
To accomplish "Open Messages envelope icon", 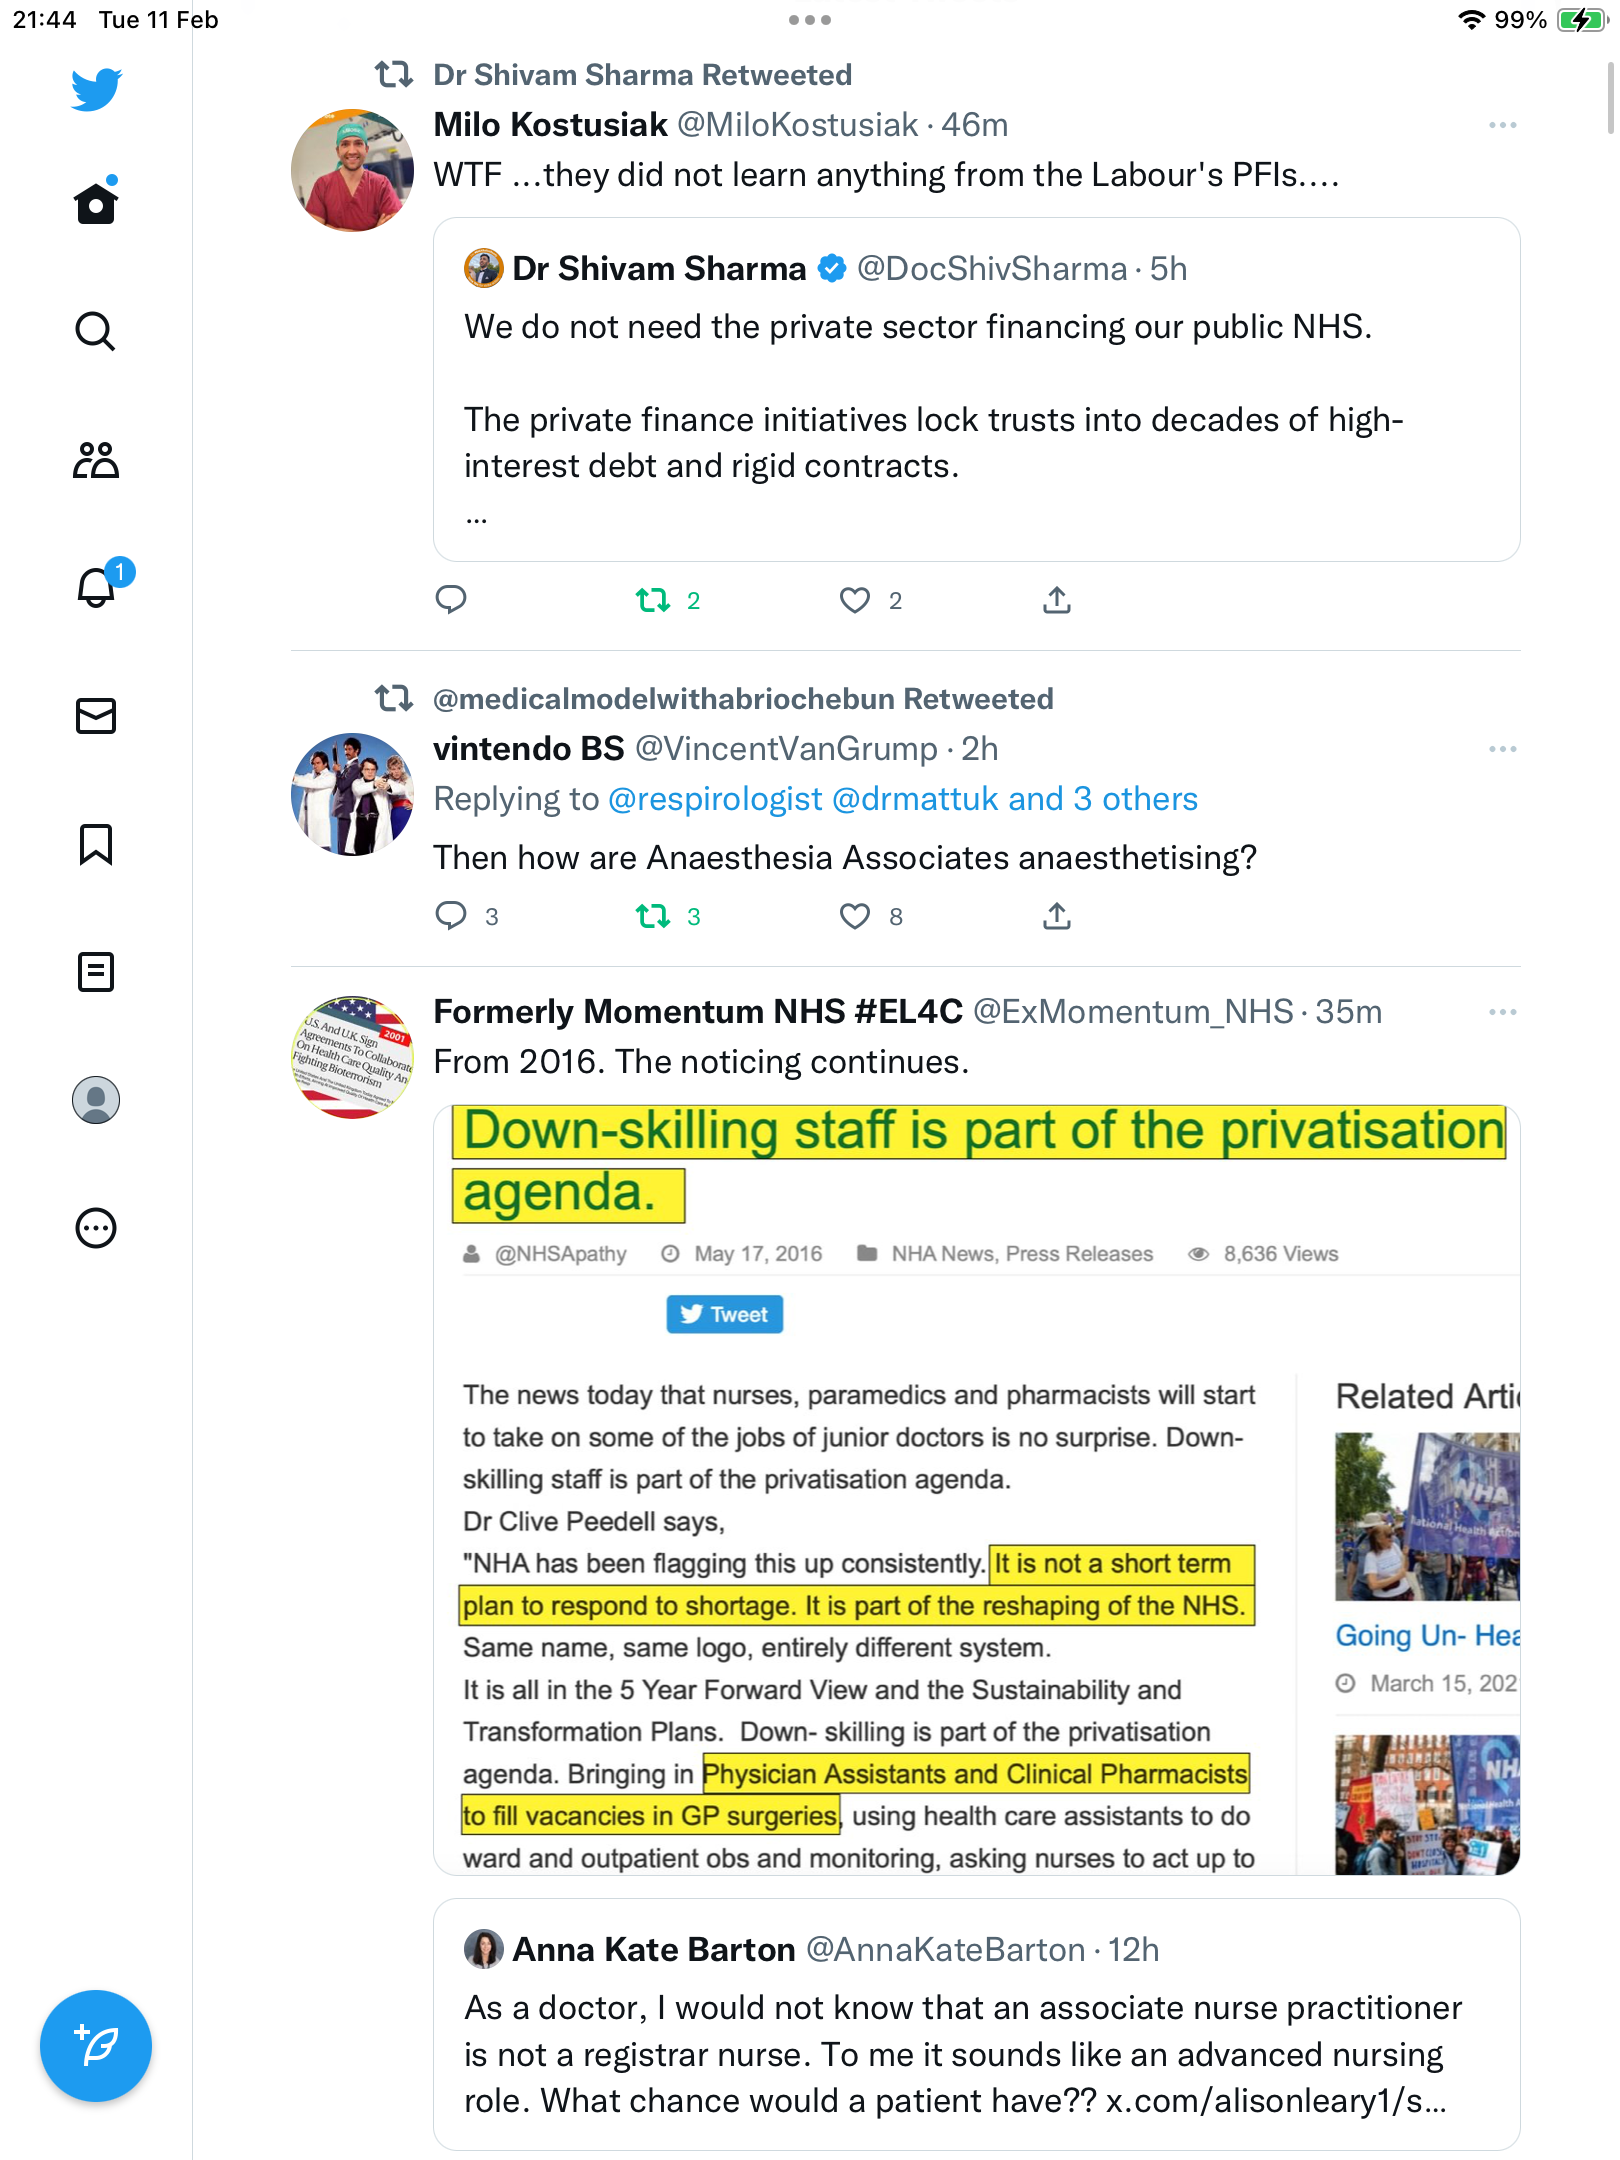I will tap(96, 716).
